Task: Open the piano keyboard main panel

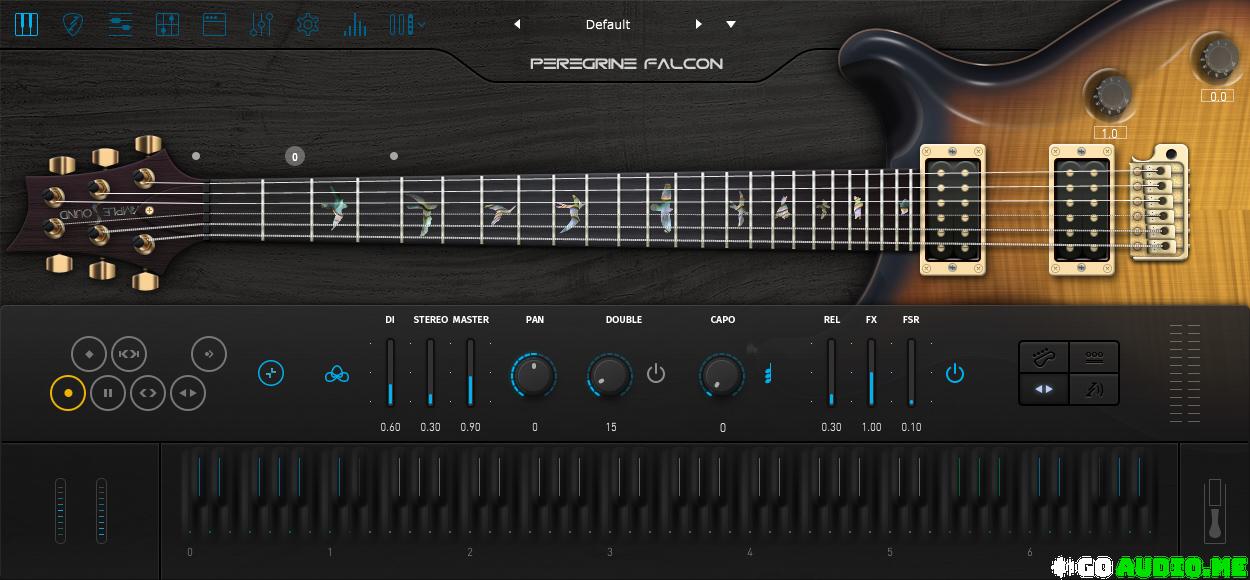Action: (x=26, y=25)
